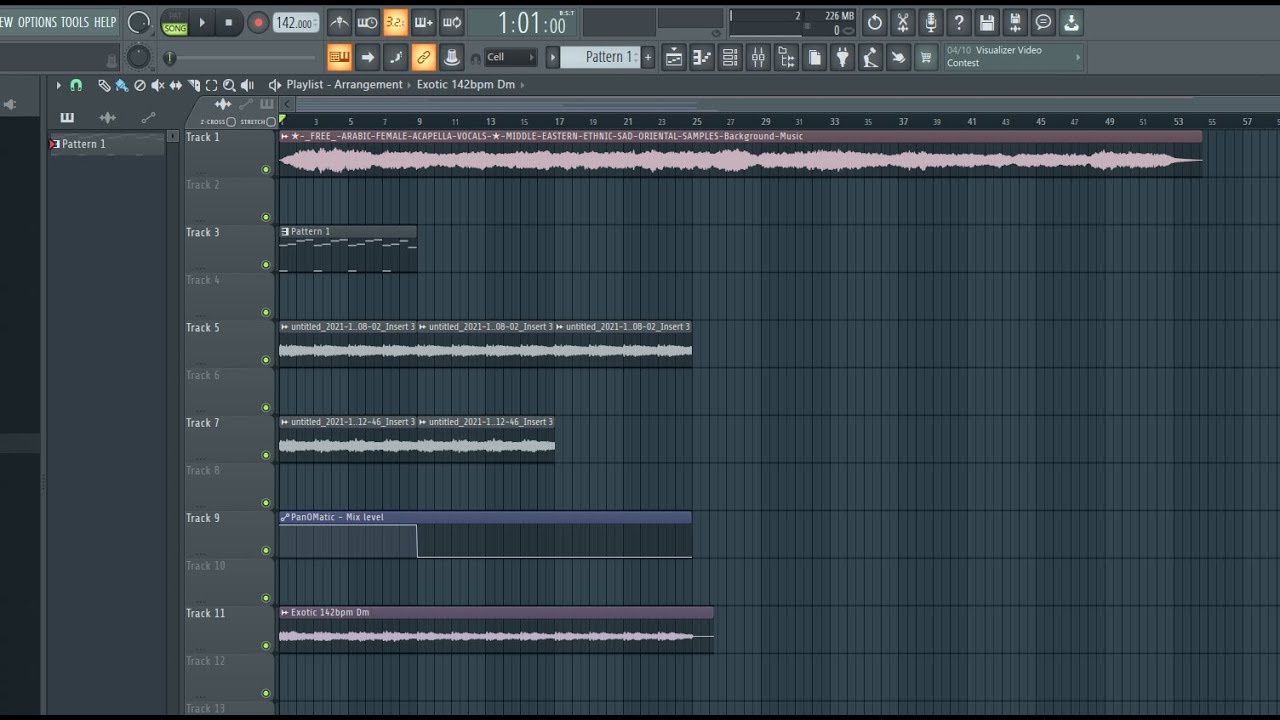Viewport: 1280px width, 720px height.
Task: Open the content library cart icon
Action: tap(926, 58)
